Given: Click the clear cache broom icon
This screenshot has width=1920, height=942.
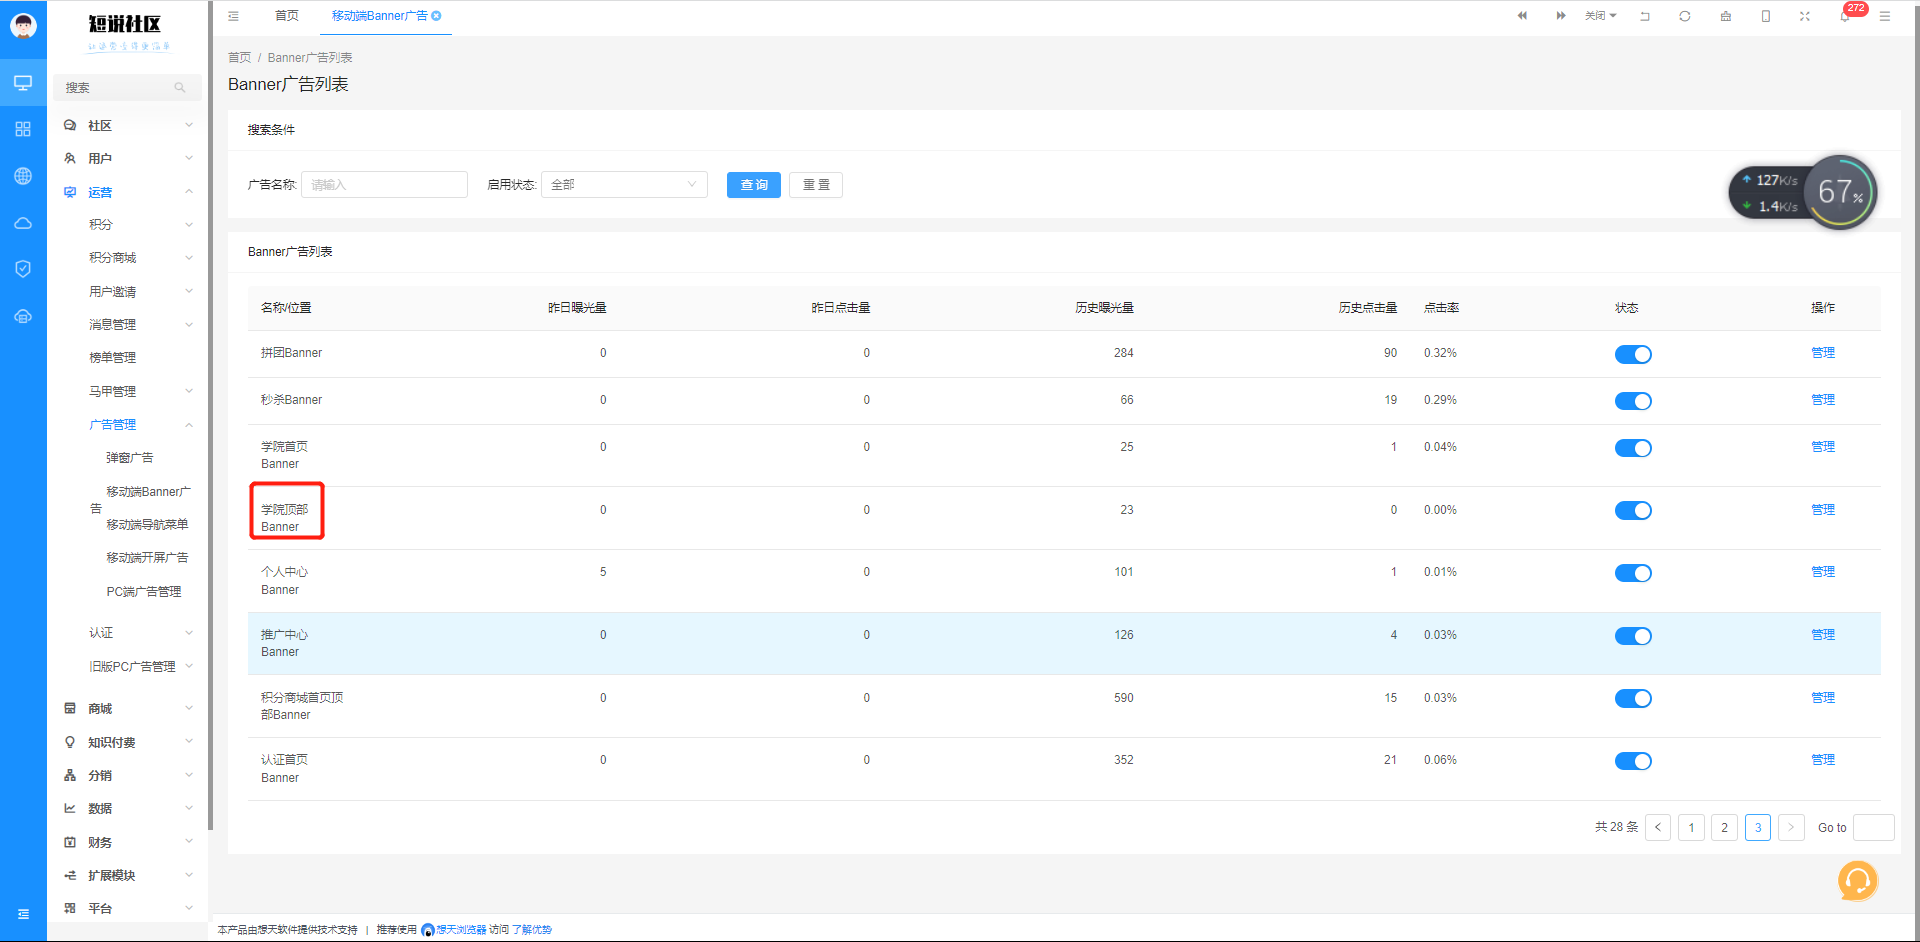Looking at the screenshot, I should click(x=1726, y=16).
